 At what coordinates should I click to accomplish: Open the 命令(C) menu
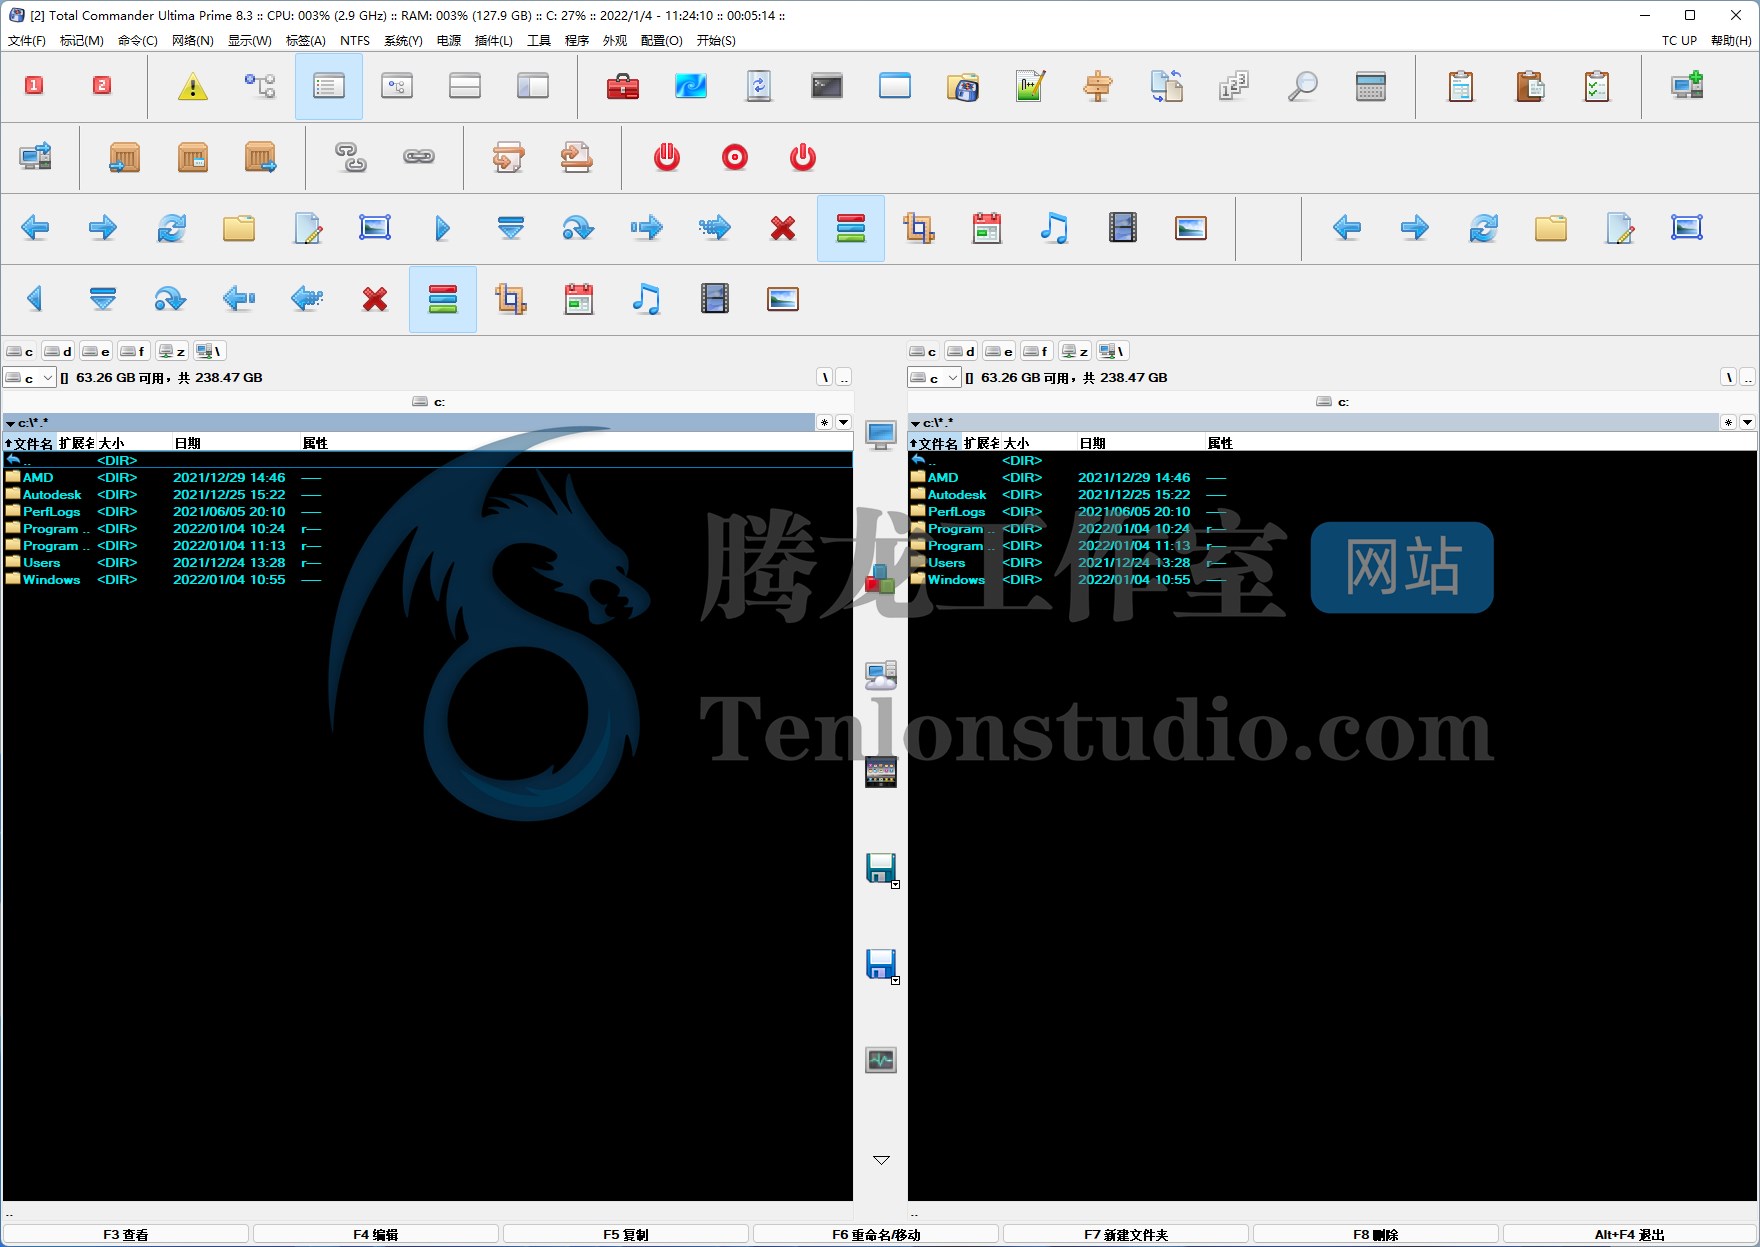pos(138,41)
